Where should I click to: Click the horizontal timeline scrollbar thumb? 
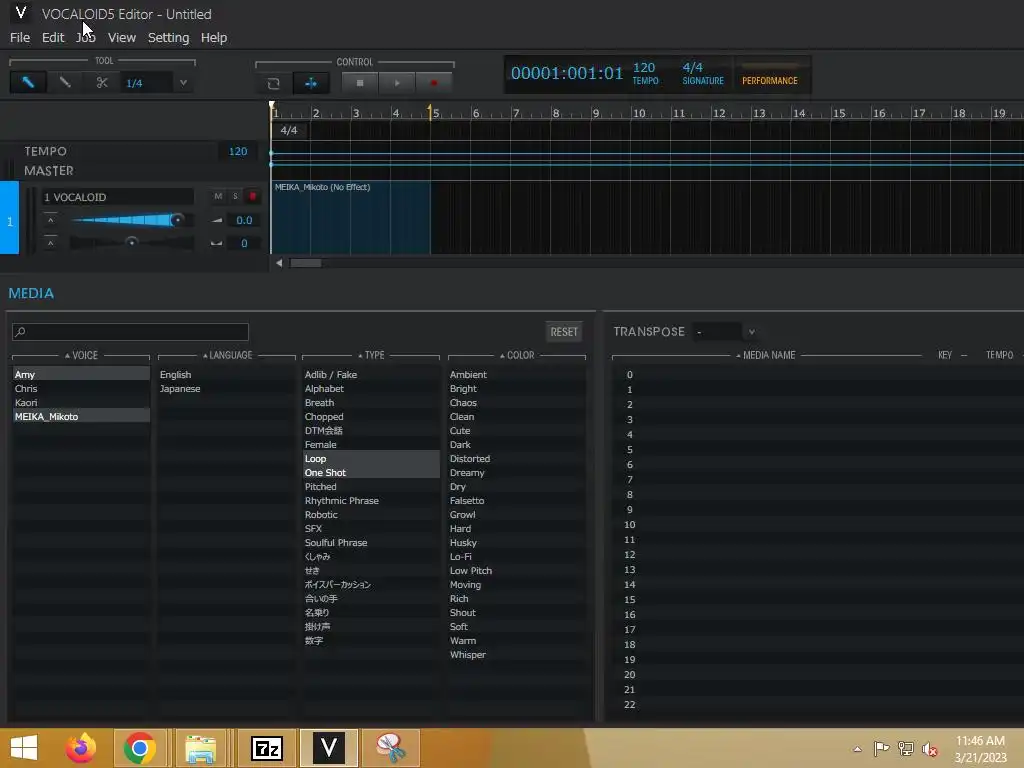coord(306,263)
